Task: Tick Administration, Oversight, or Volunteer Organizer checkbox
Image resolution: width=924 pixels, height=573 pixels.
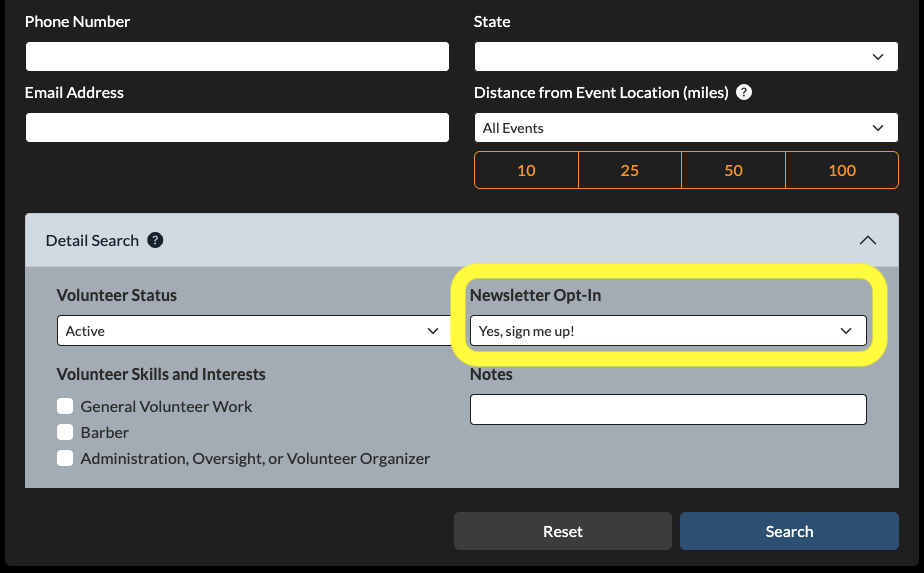Action: [65, 458]
